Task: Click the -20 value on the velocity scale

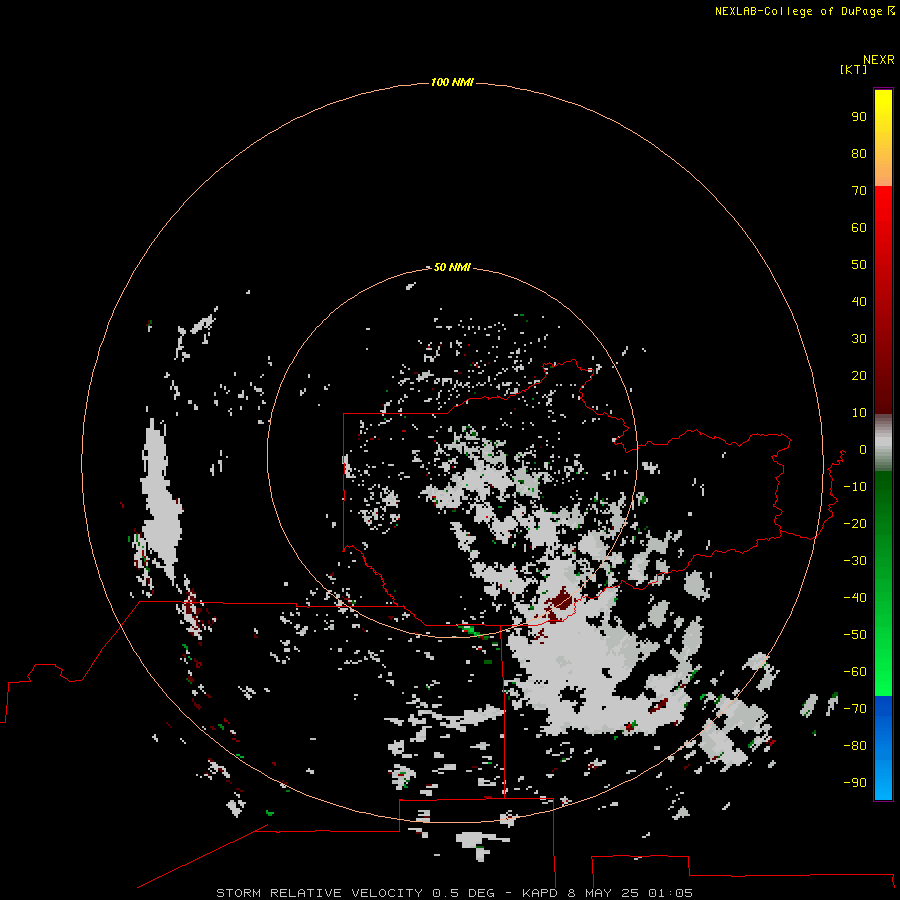Action: pyautogui.click(x=855, y=524)
